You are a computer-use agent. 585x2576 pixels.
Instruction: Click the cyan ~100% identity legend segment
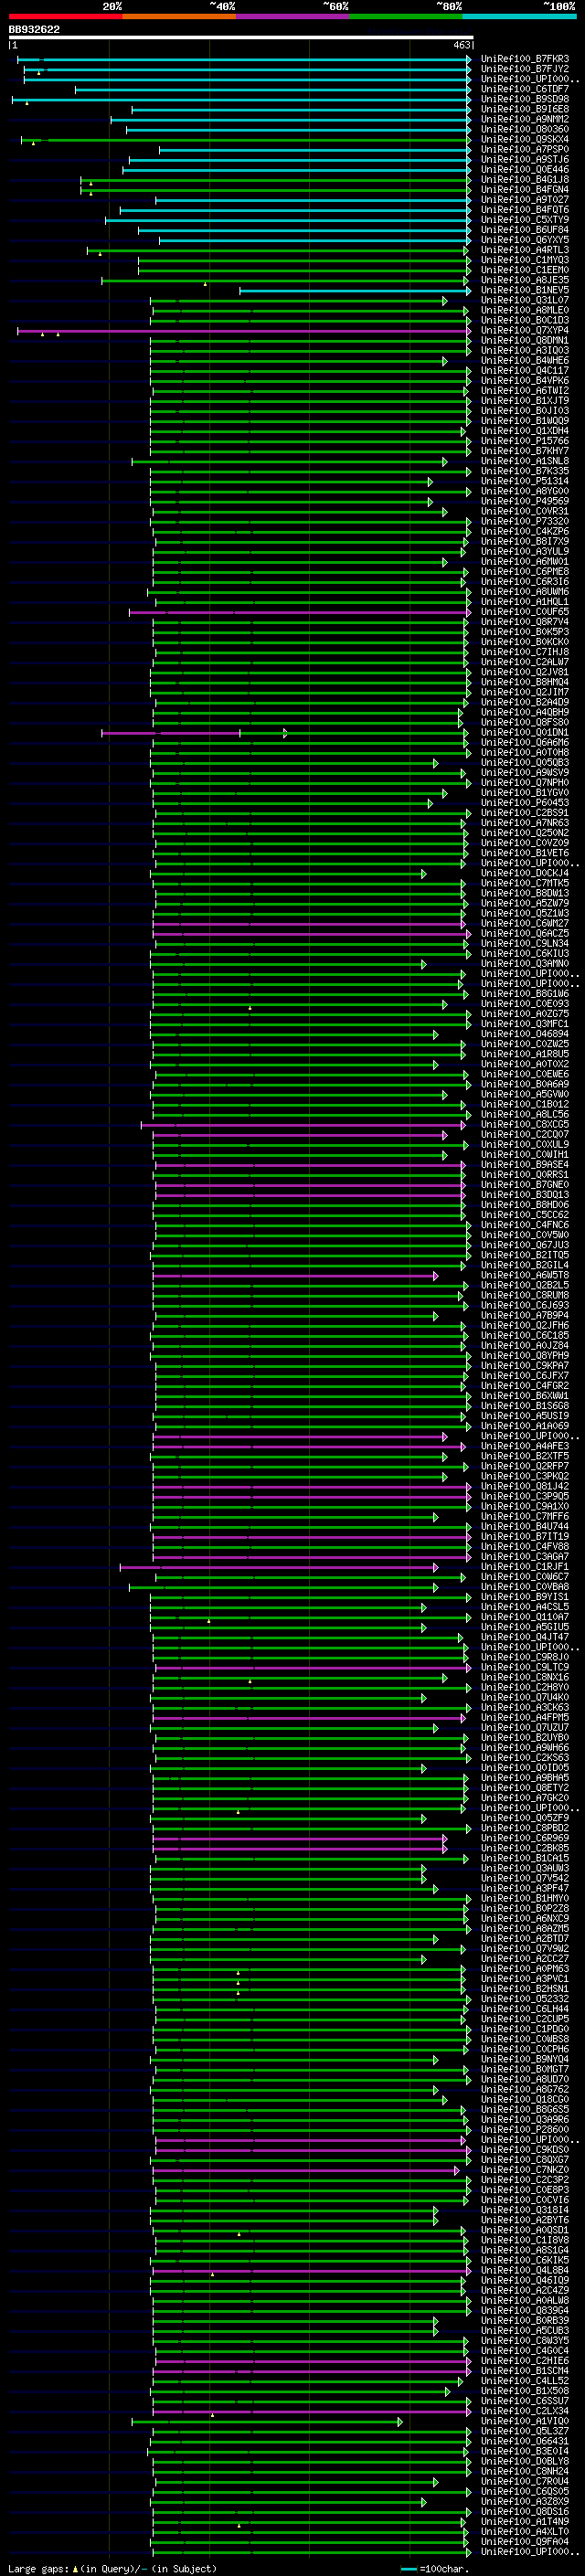pyautogui.click(x=519, y=16)
